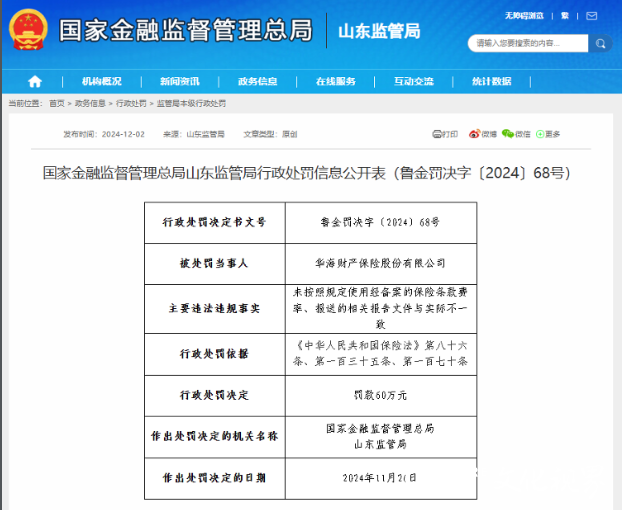Click authority cell 国家金融监督管理总局 山东监管局

click(x=381, y=437)
